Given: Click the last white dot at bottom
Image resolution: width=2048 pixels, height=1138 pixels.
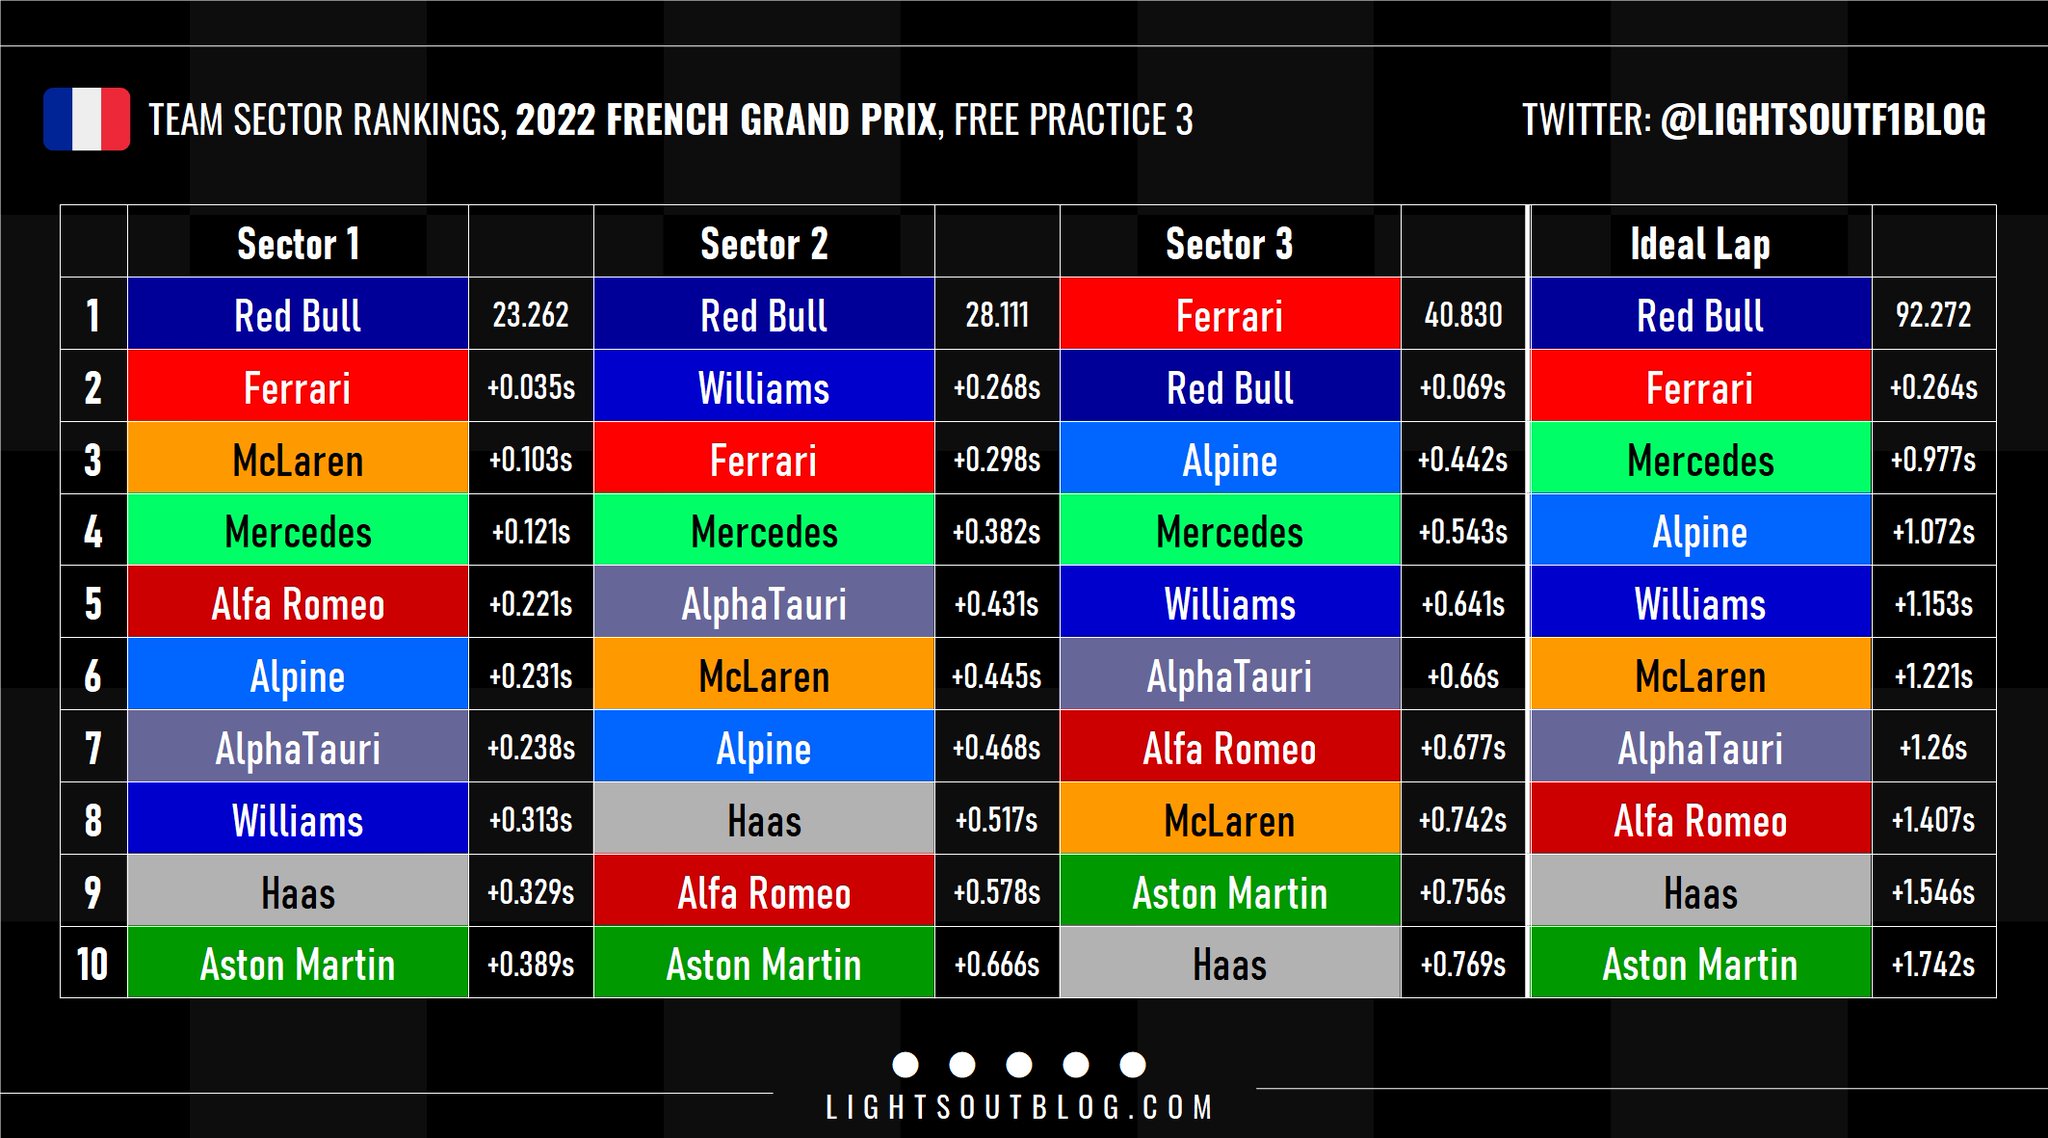Looking at the screenshot, I should [x=1133, y=1064].
